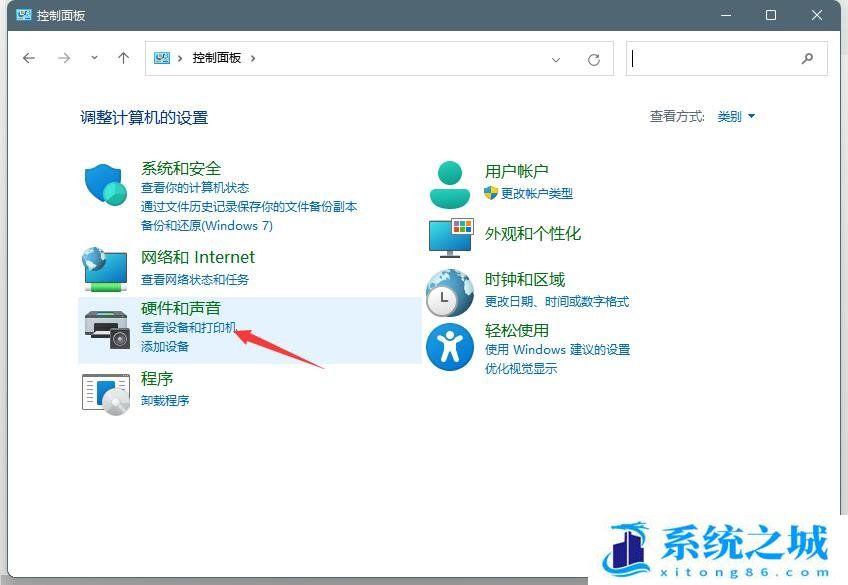Open 网络和 Internet category

(x=198, y=257)
